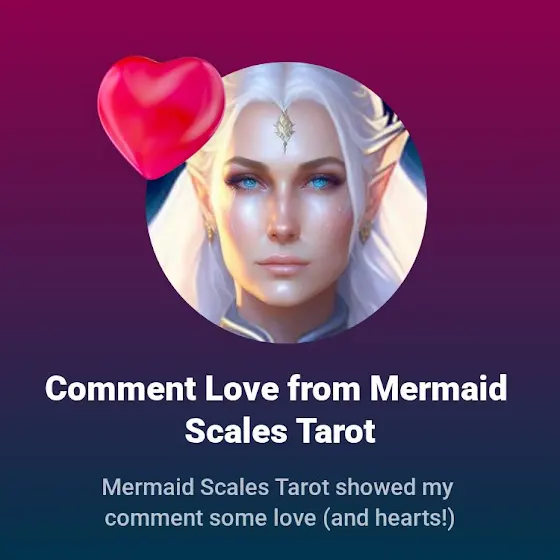560x560 pixels.
Task: Tap the gold earring on the left ear
Action: pyautogui.click(x=210, y=231)
